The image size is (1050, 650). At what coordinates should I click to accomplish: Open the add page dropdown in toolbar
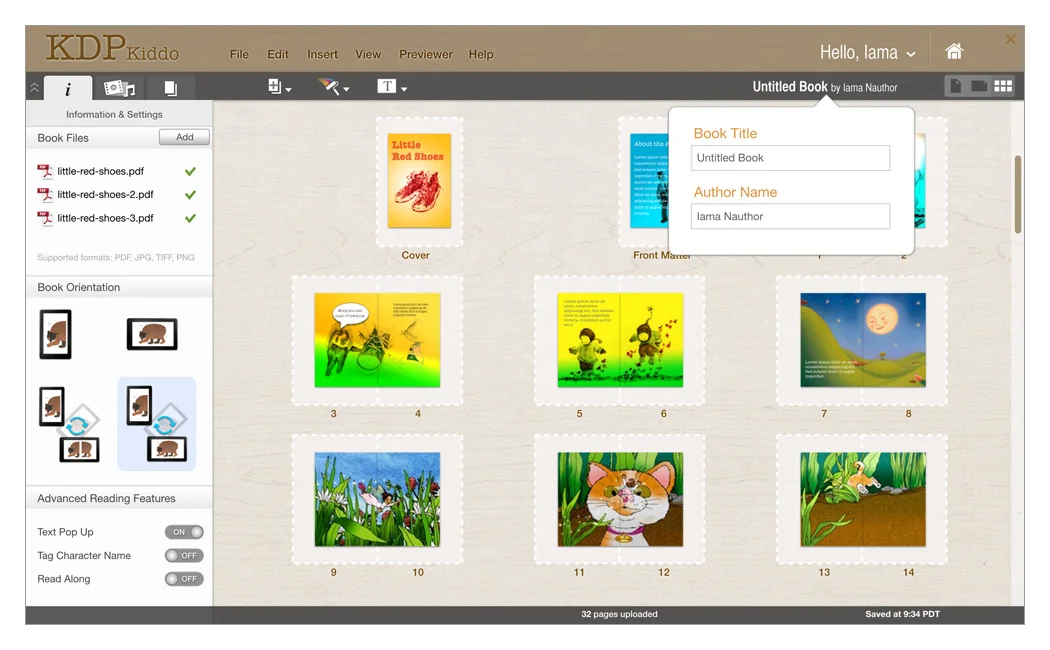279,87
